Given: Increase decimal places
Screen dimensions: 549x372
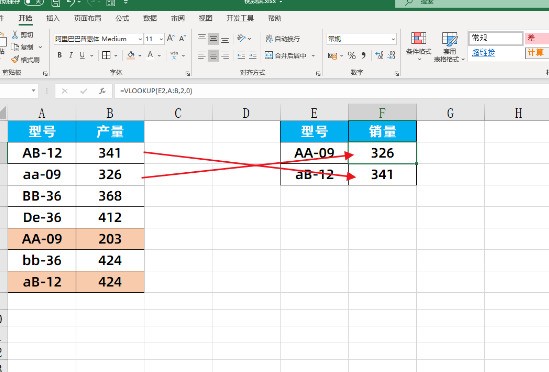Looking at the screenshot, I should click(379, 55).
